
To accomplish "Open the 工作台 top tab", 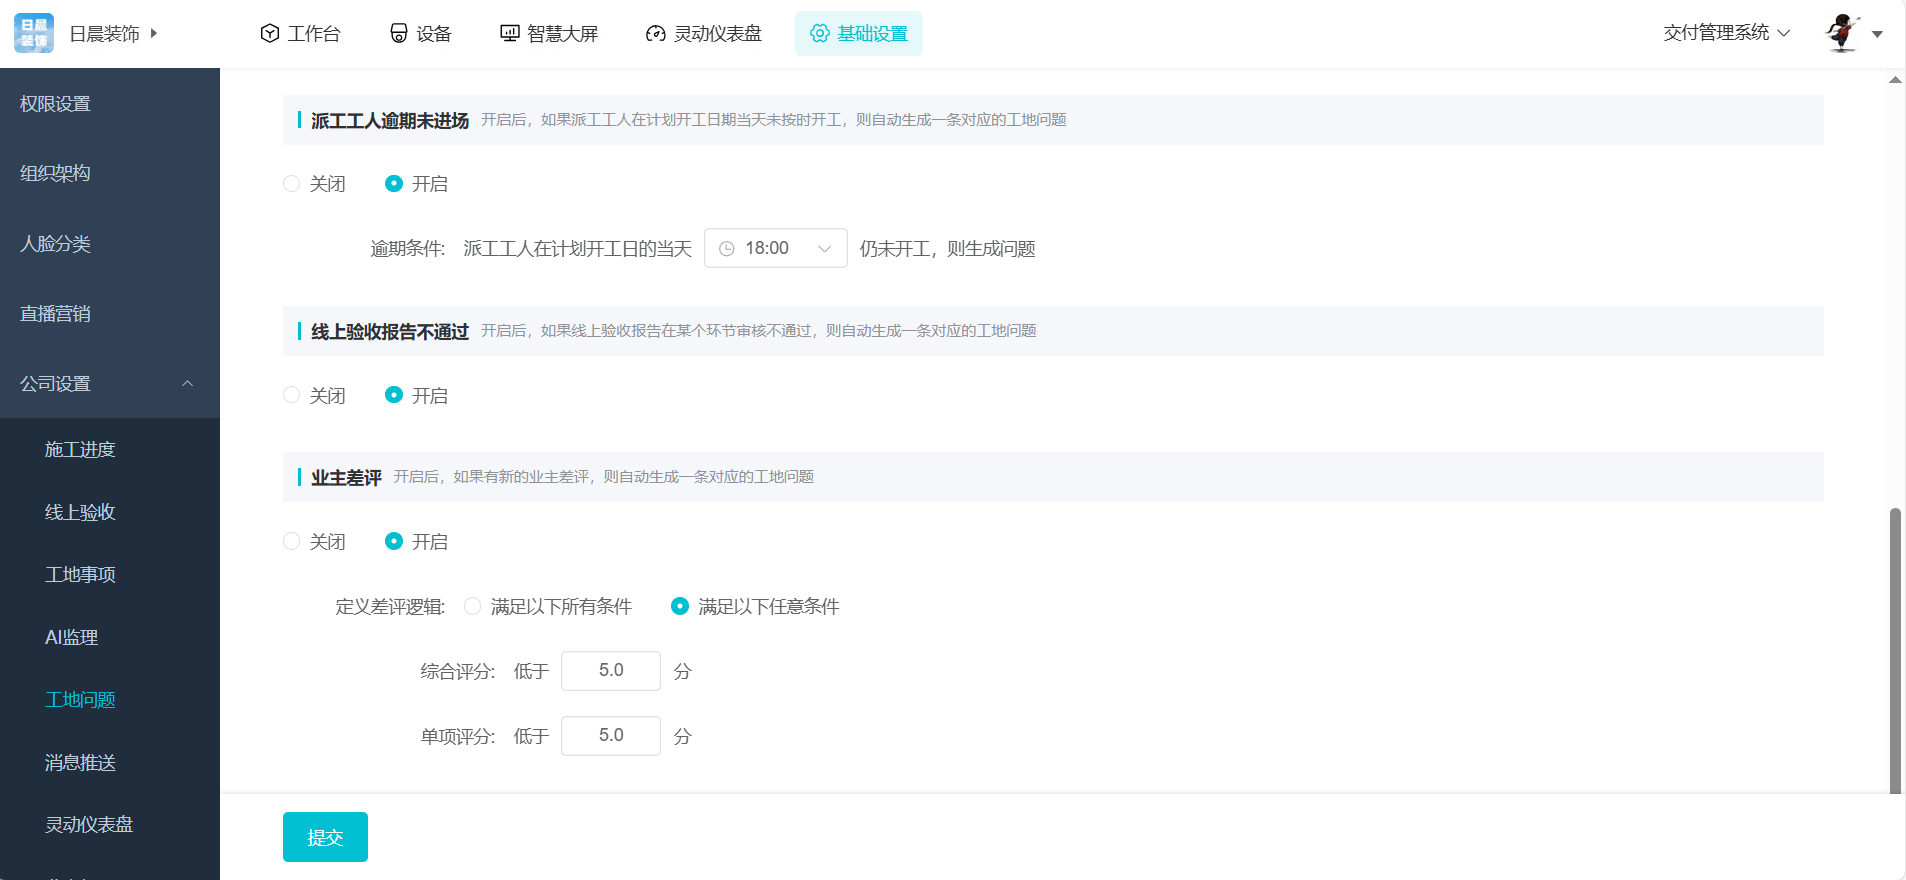I will pyautogui.click(x=300, y=33).
